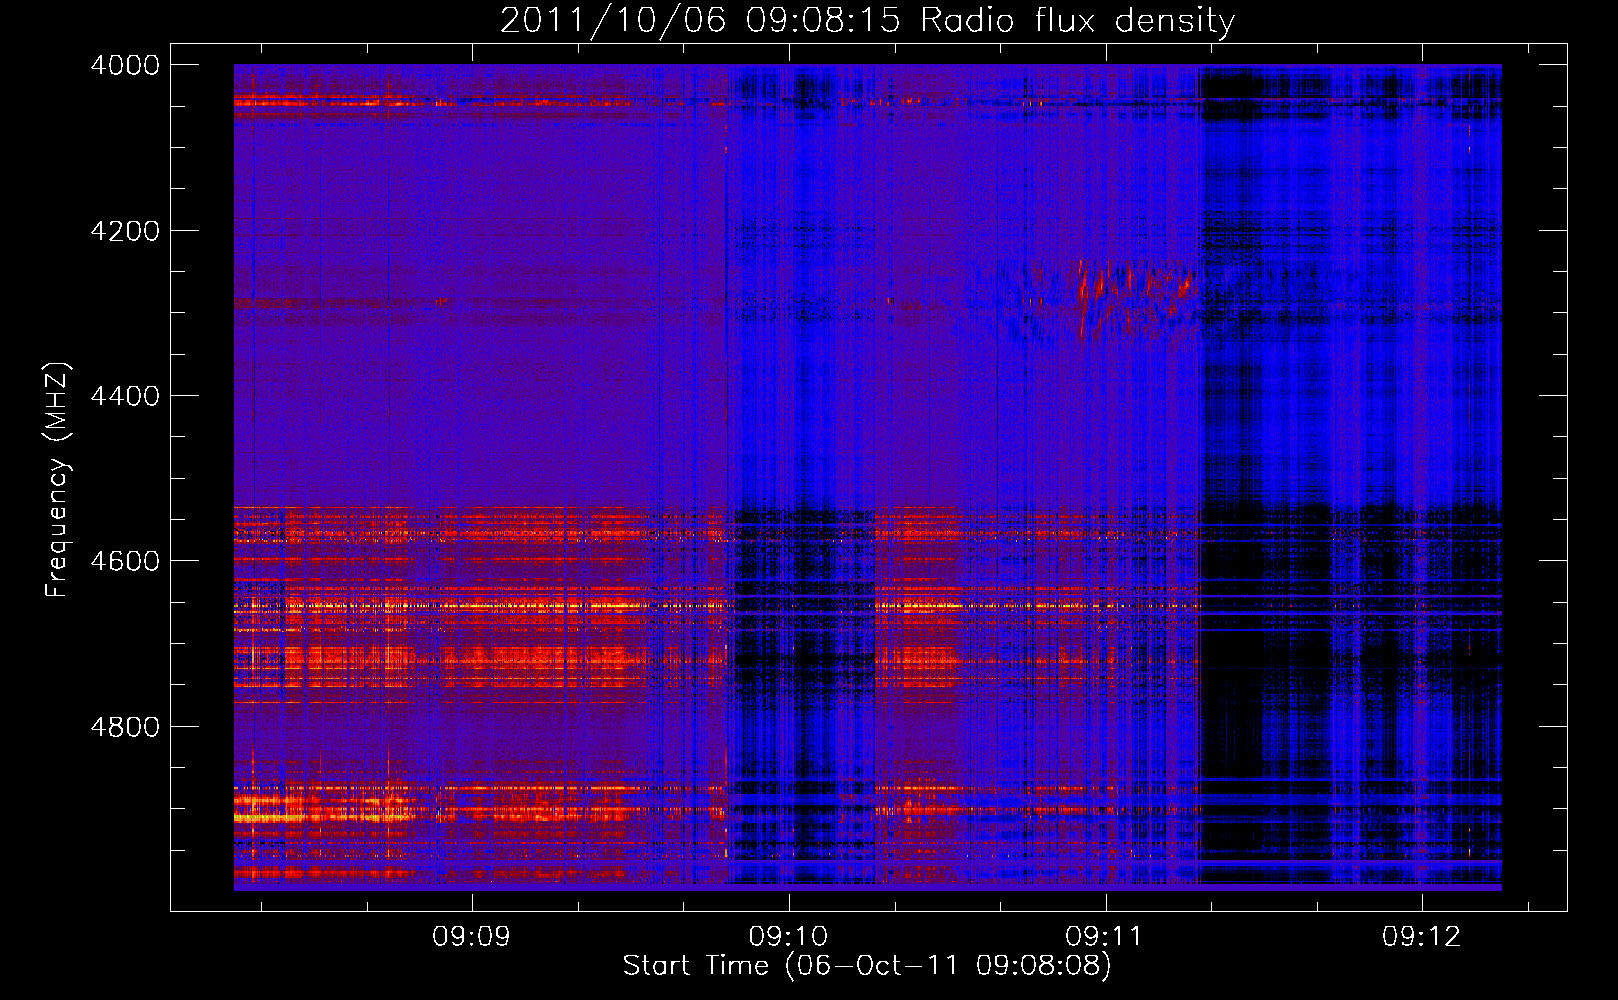
Task: Click the '09:12' time axis label
Action: [1421, 937]
